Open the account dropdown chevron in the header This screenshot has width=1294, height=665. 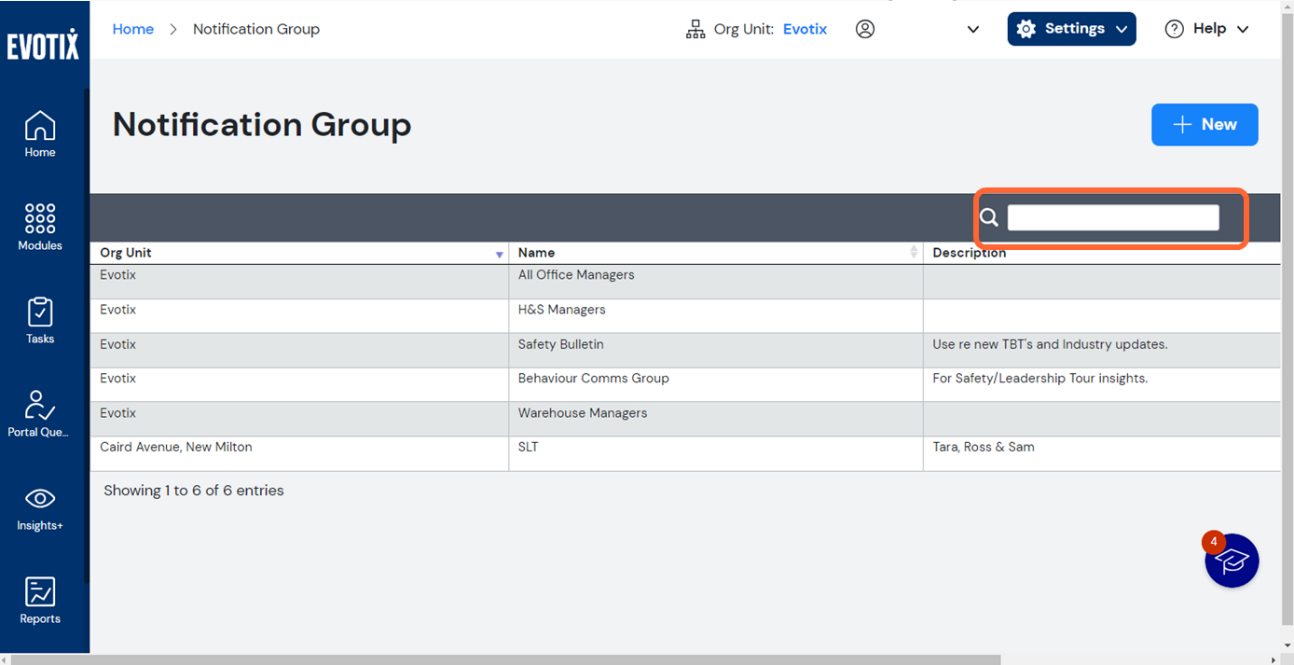point(972,29)
